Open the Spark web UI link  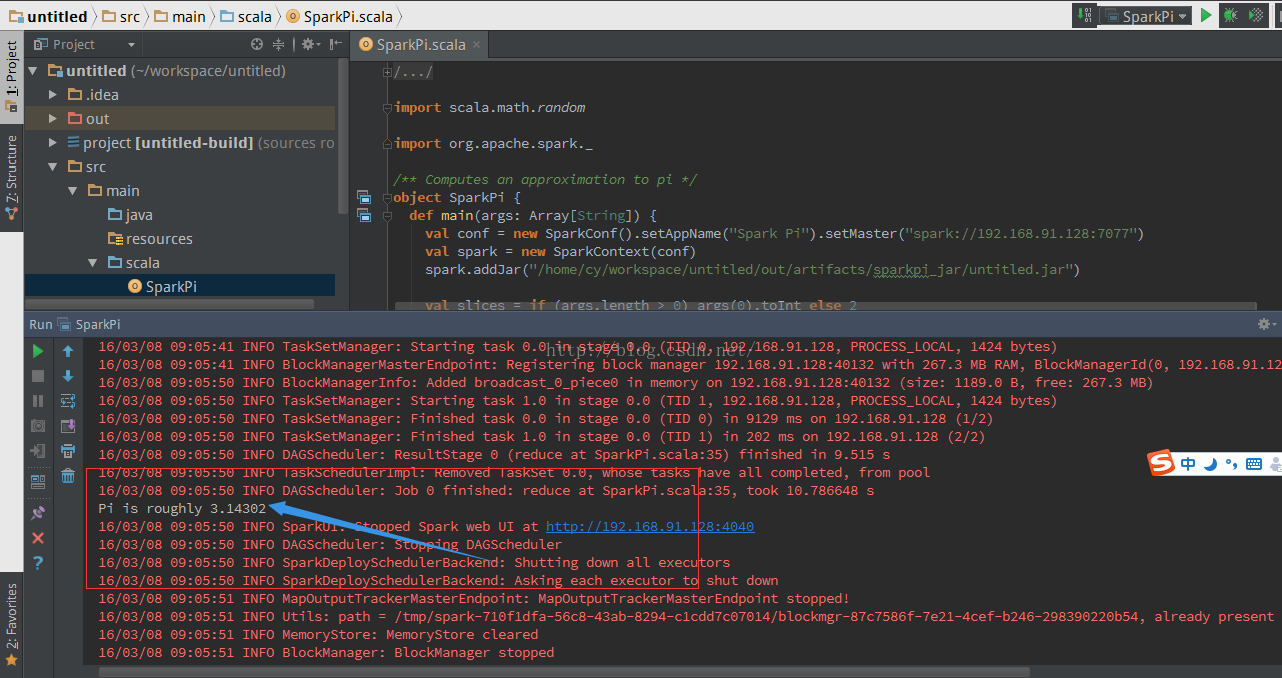(650, 526)
